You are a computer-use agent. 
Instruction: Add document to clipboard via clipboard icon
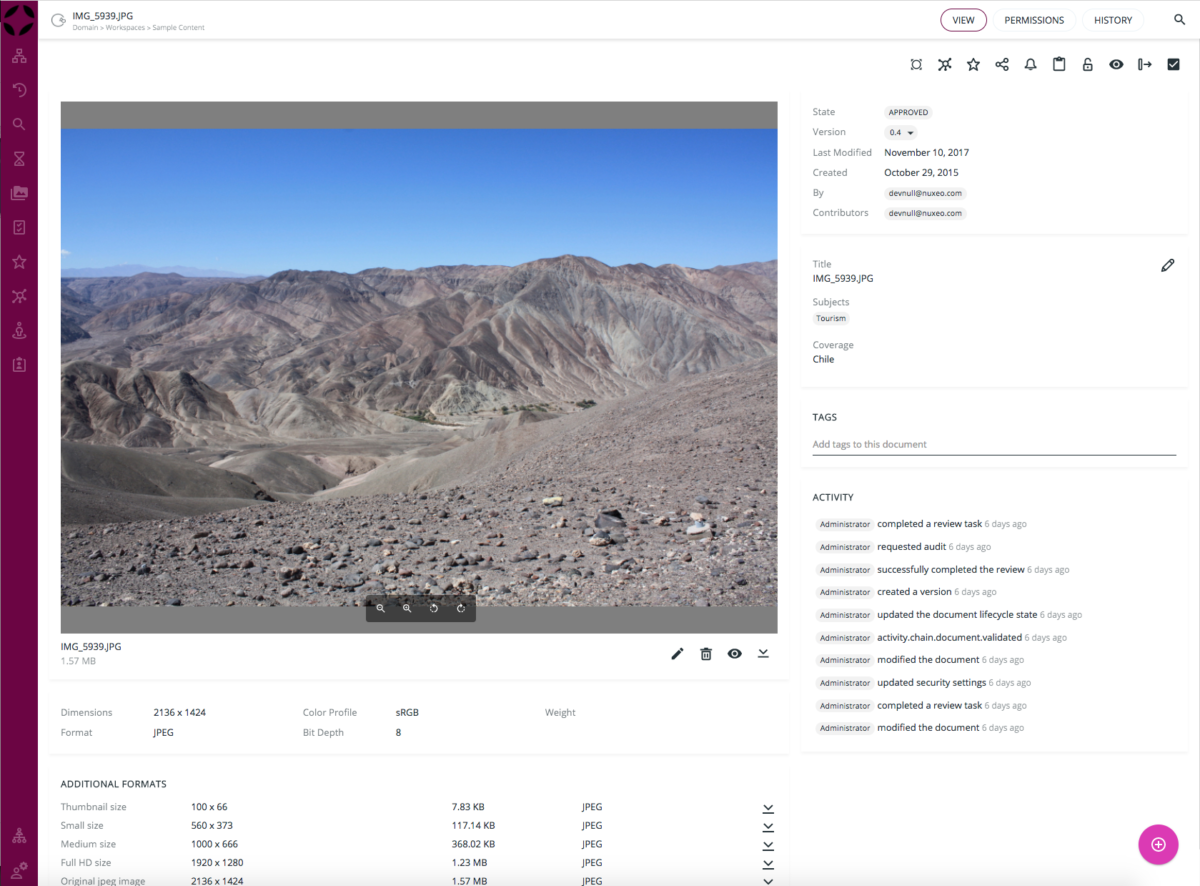1059,65
